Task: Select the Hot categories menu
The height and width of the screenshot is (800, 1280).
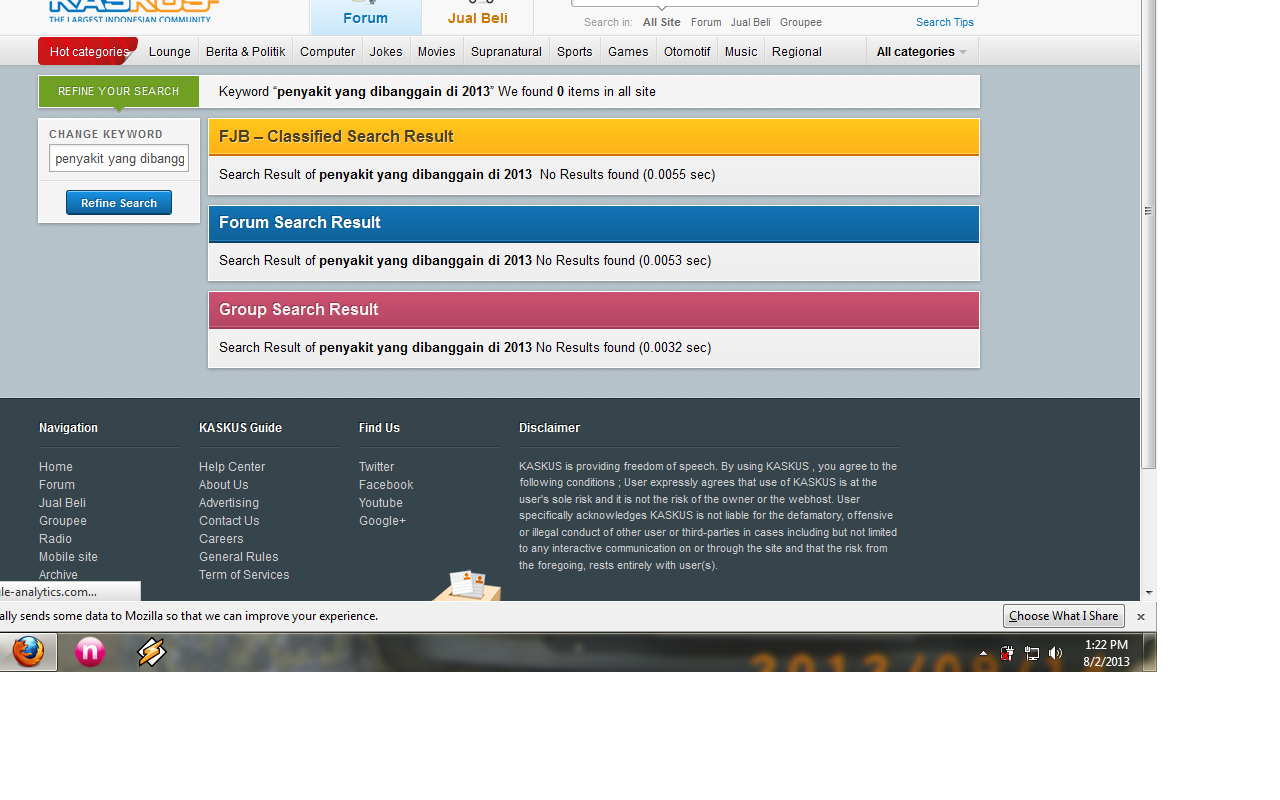Action: pyautogui.click(x=88, y=51)
